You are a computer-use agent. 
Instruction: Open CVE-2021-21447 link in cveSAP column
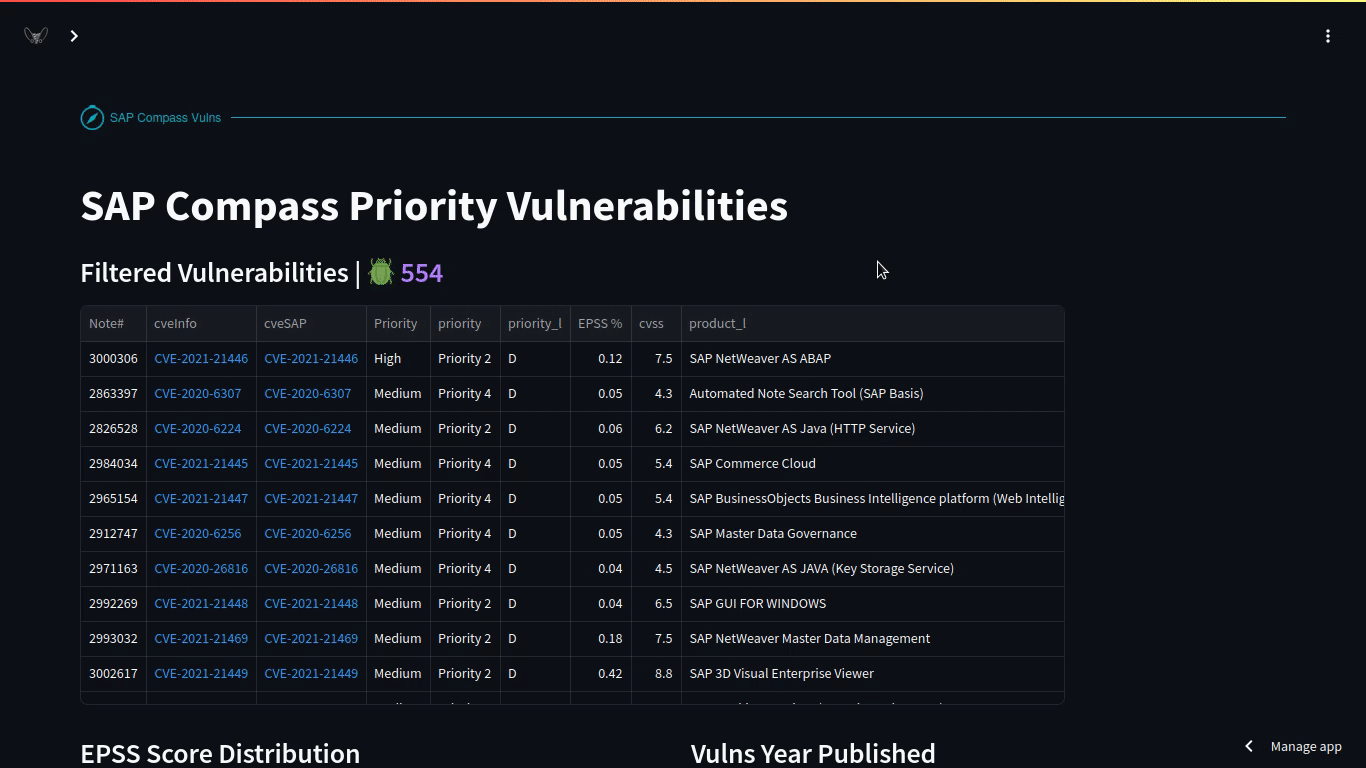pyautogui.click(x=311, y=499)
